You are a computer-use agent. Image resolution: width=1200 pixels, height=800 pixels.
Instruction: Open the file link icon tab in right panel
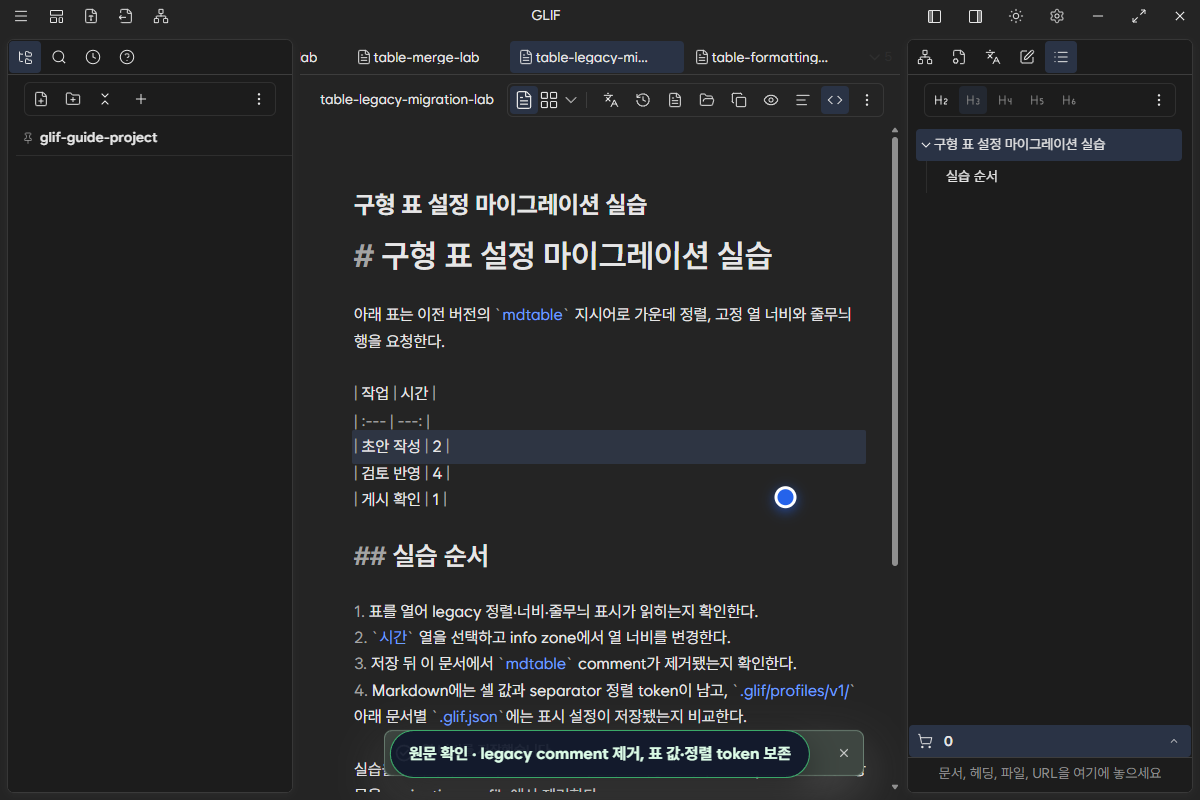pyautogui.click(x=959, y=57)
